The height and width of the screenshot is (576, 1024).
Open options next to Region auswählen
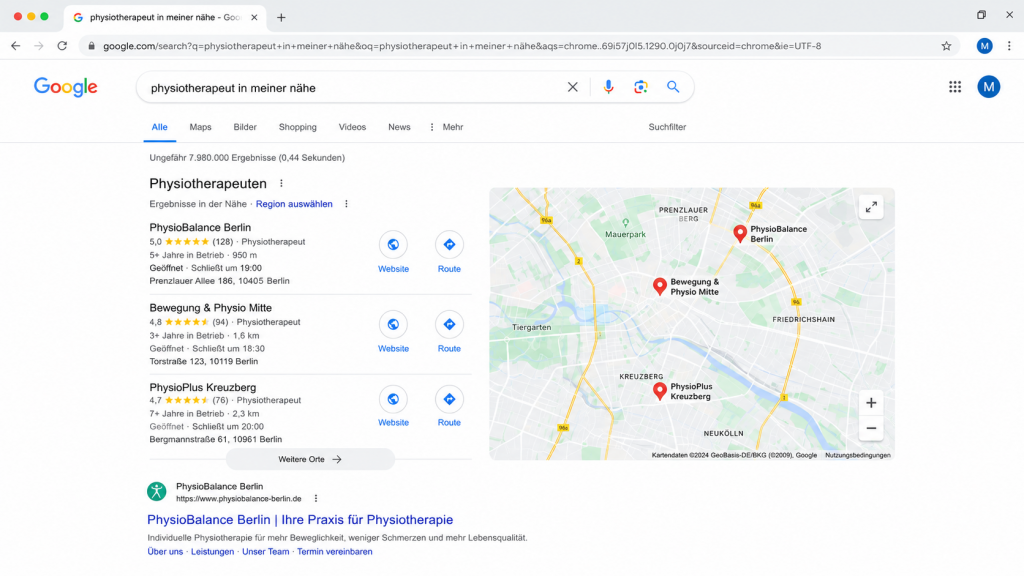(x=346, y=204)
